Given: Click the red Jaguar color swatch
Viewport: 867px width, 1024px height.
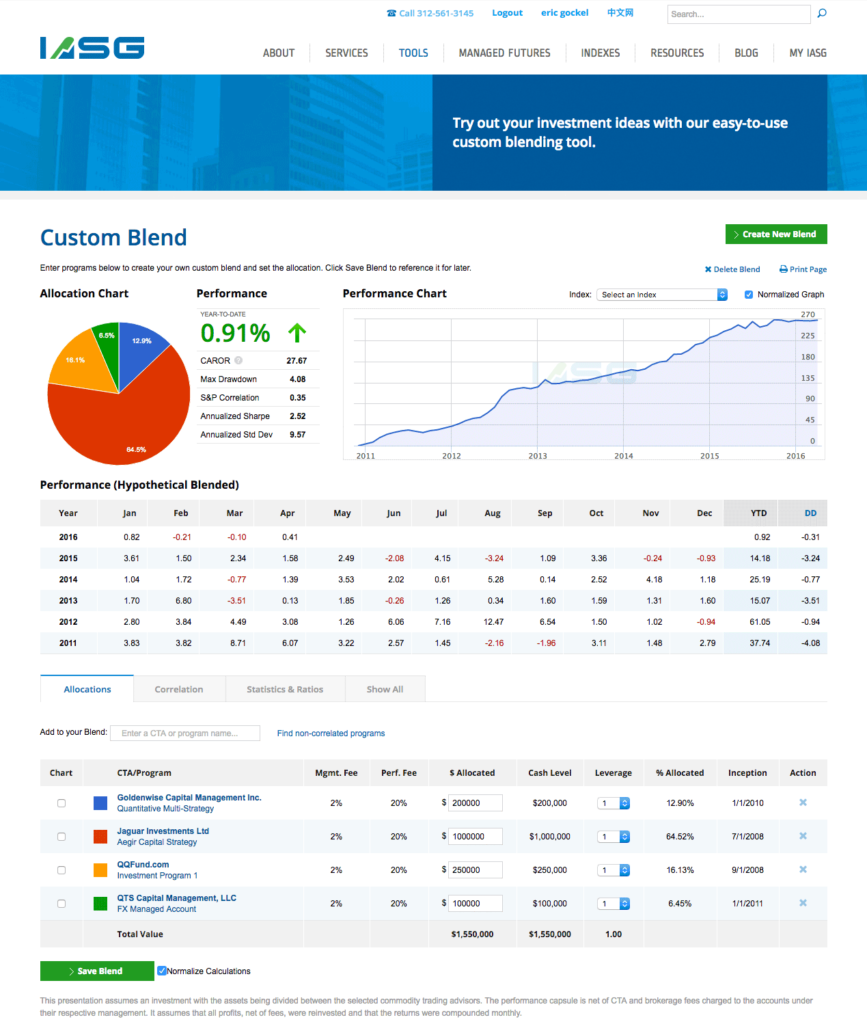Looking at the screenshot, I should [100, 837].
